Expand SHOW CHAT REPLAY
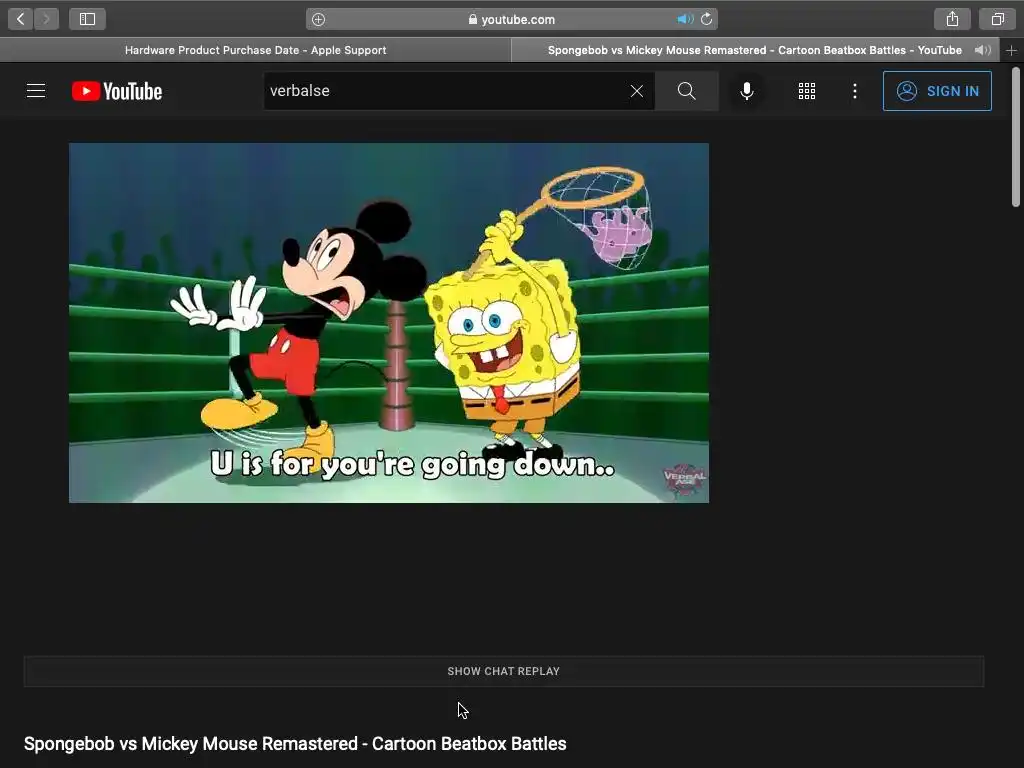This screenshot has height=768, width=1024. pos(504,671)
